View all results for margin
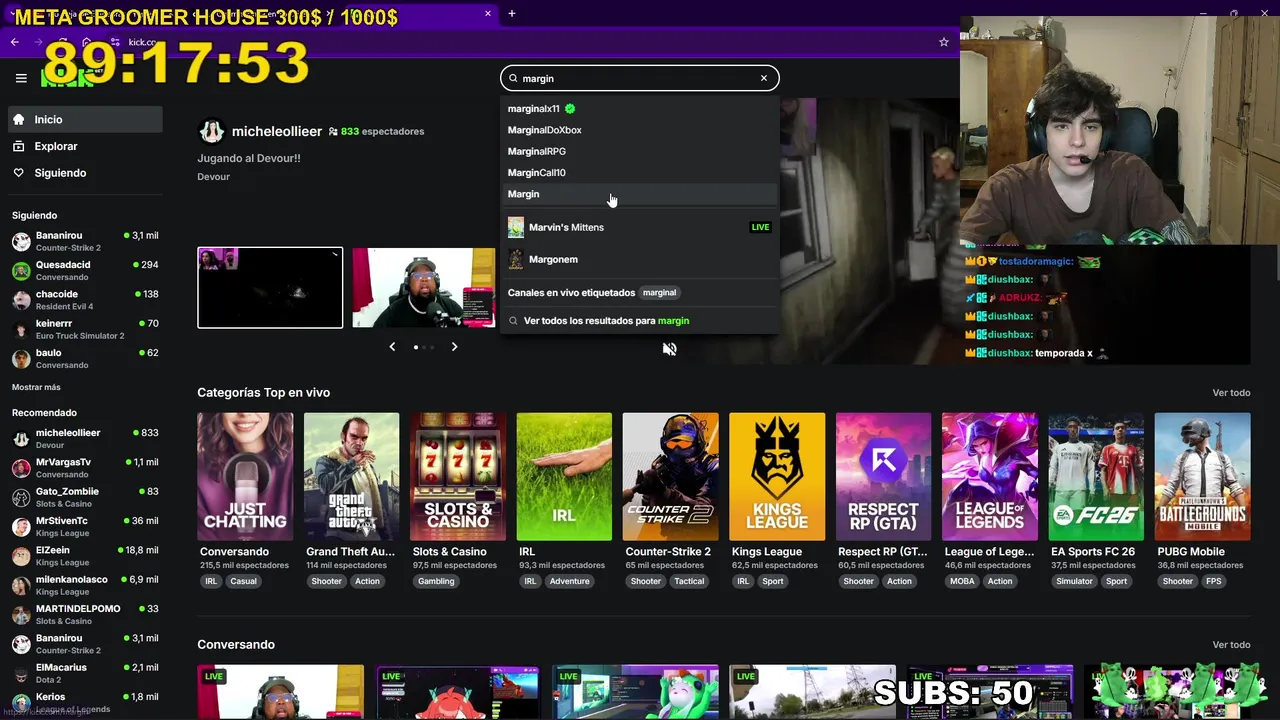The image size is (1280, 720). 640,321
